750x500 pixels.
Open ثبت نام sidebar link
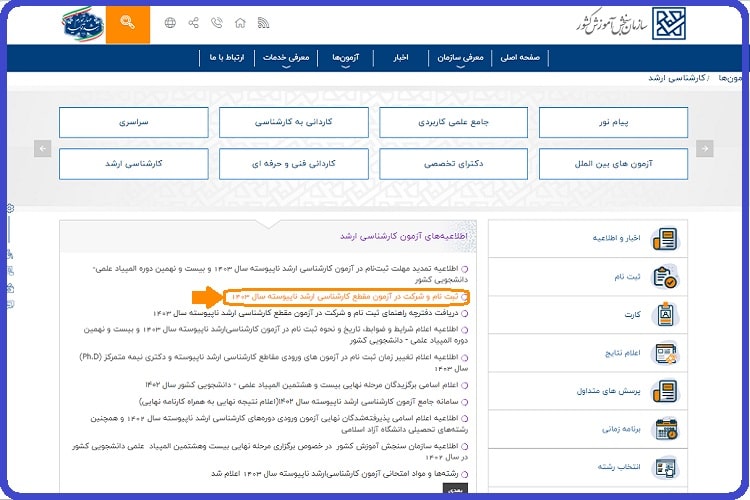tap(627, 277)
